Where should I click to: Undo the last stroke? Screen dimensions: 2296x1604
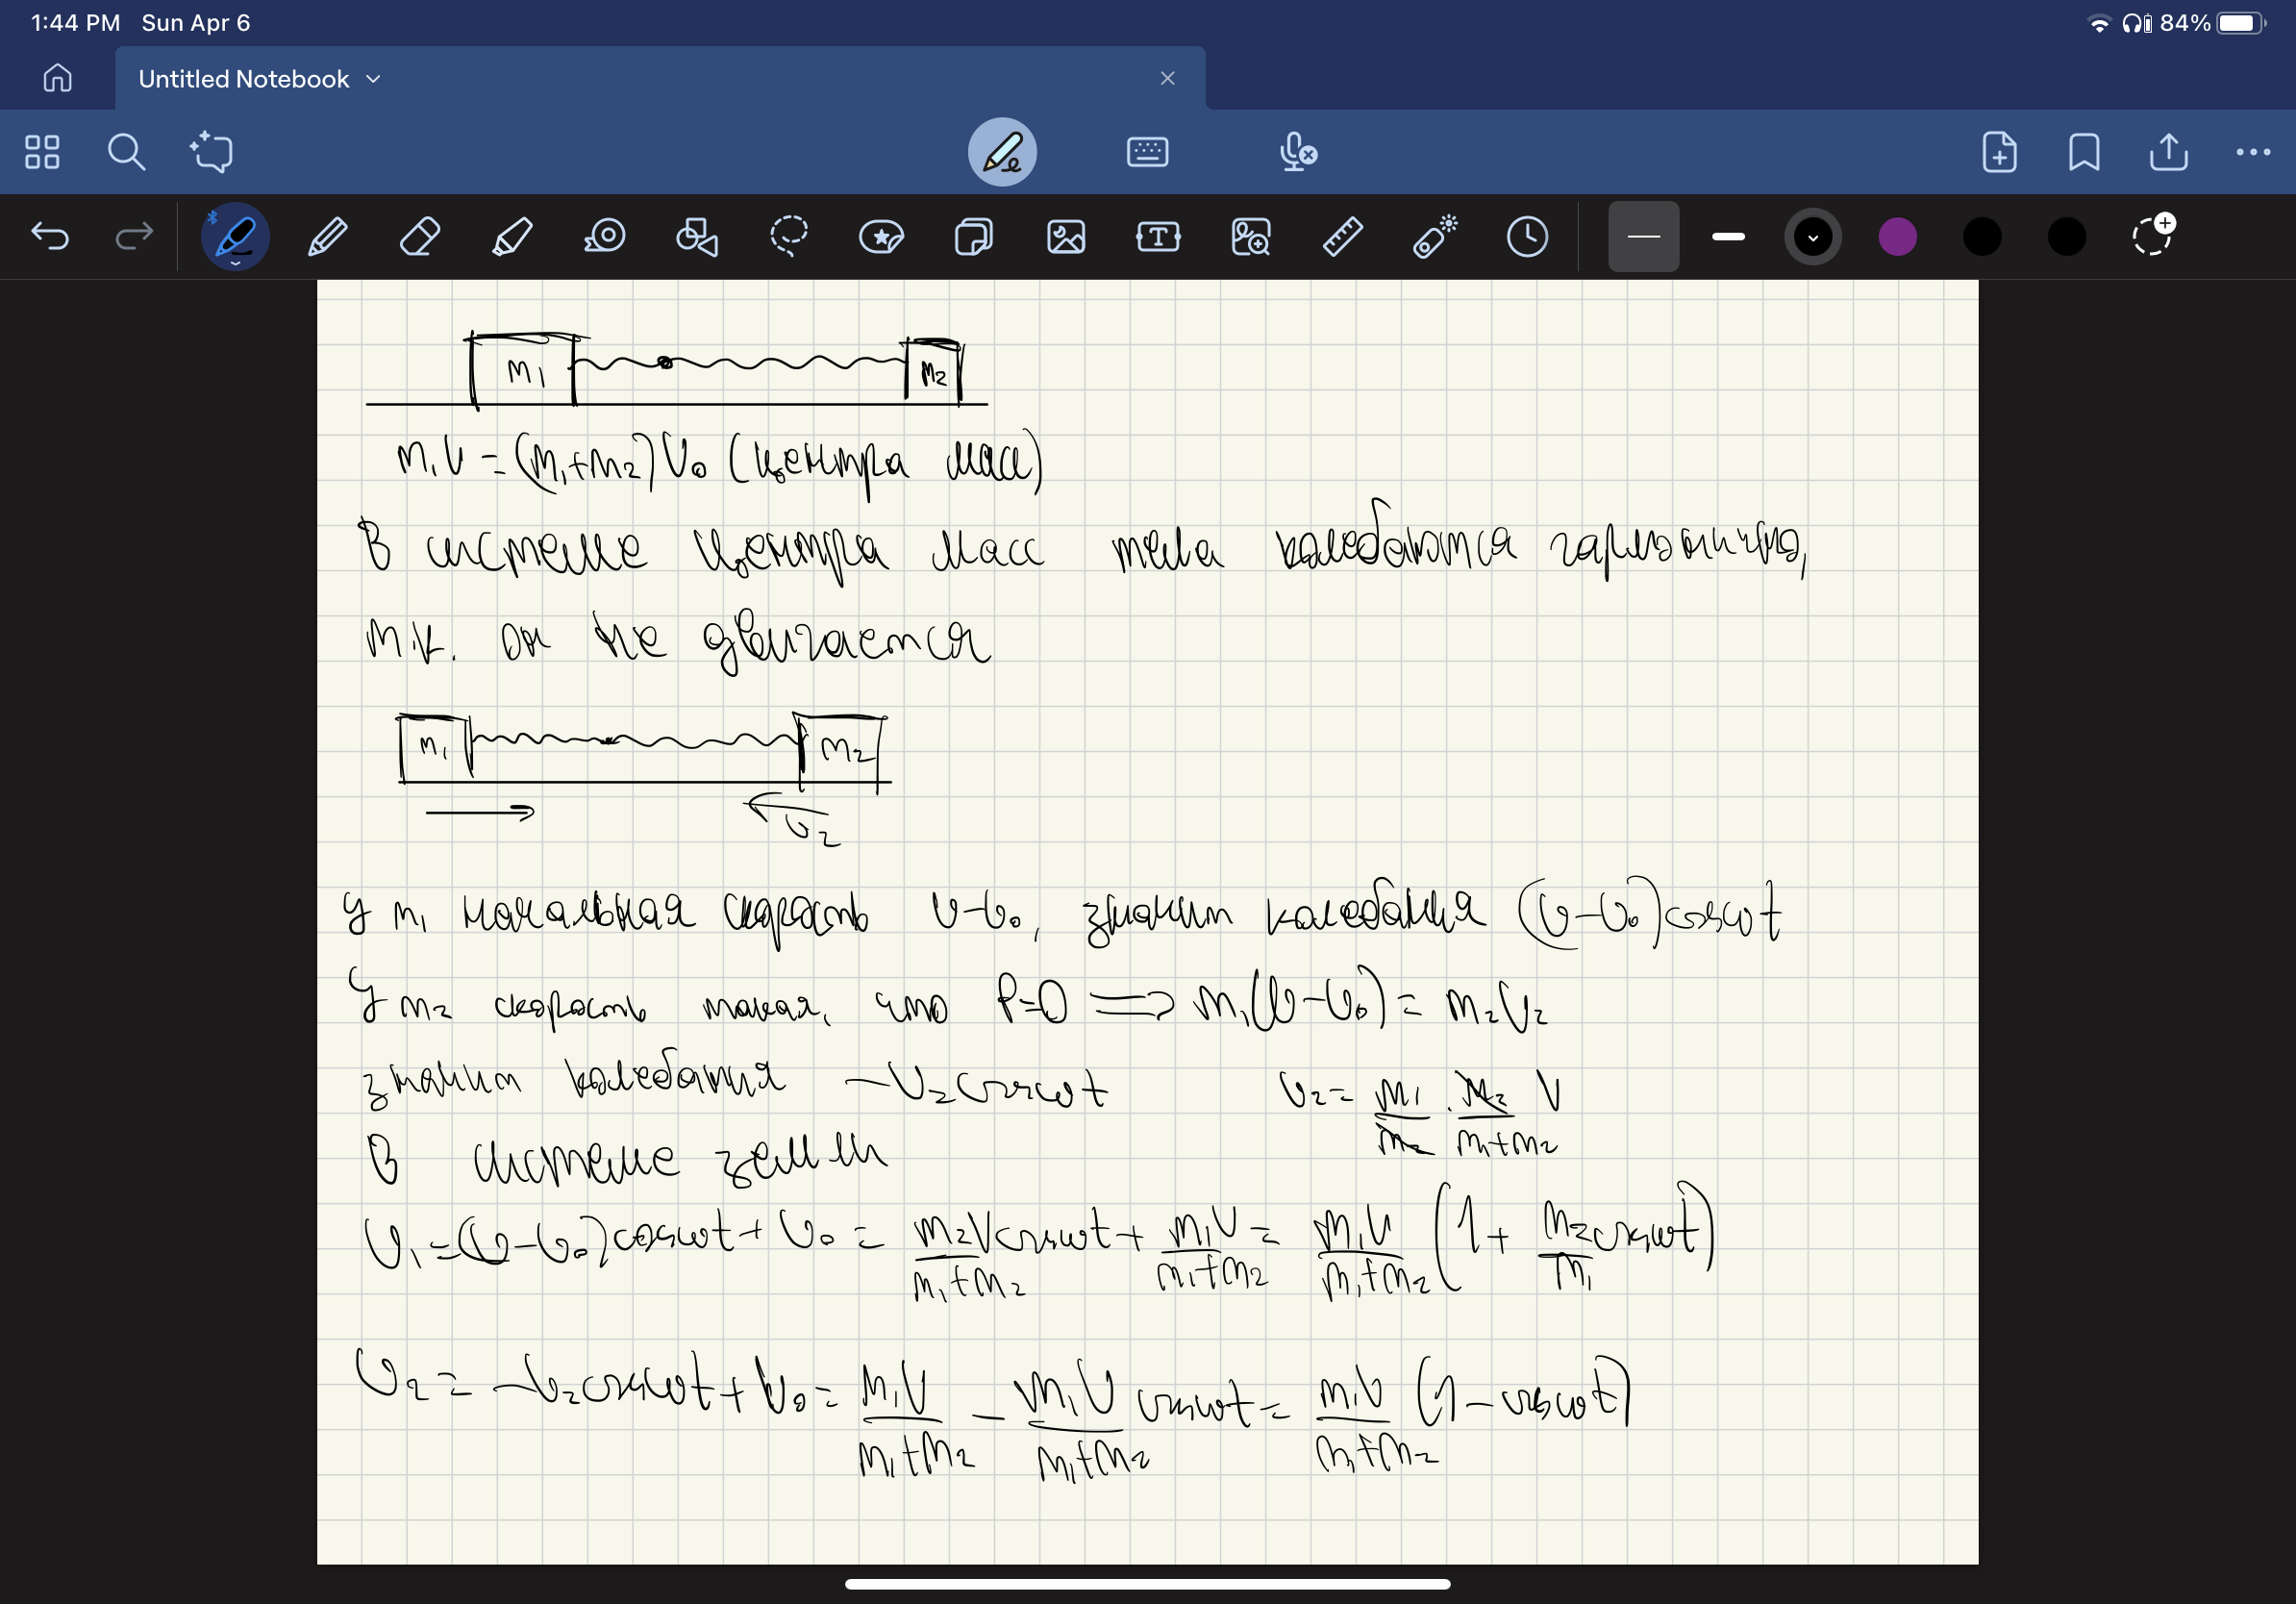(x=50, y=237)
